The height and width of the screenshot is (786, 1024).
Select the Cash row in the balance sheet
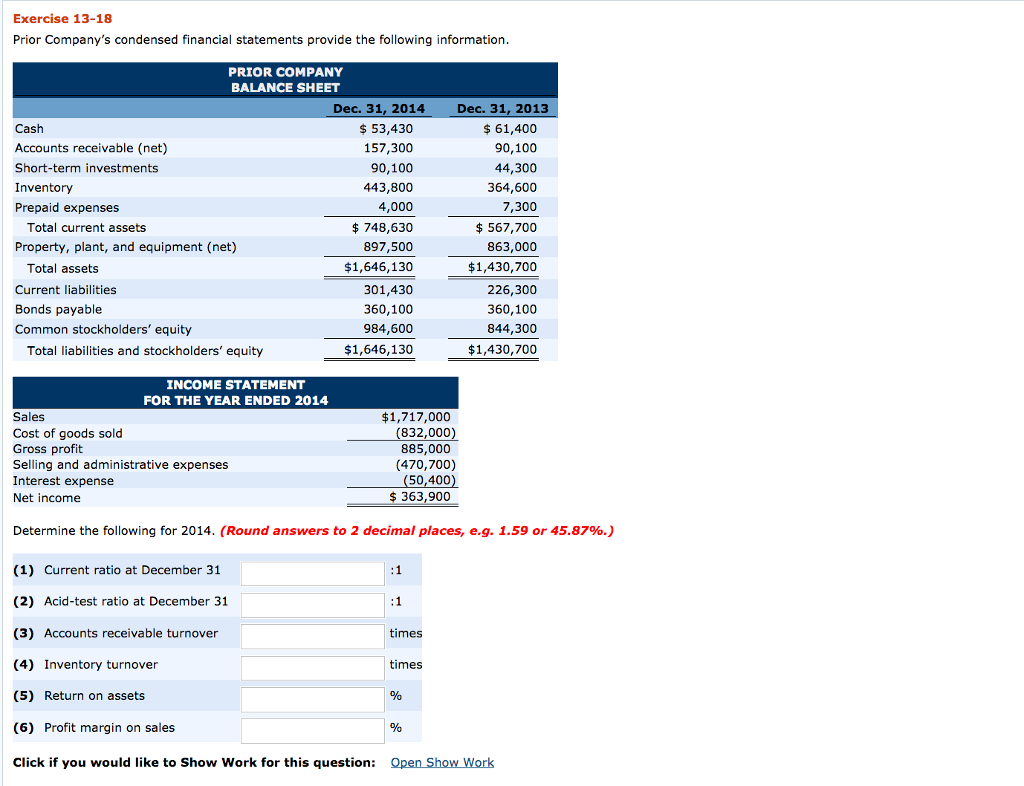25,128
